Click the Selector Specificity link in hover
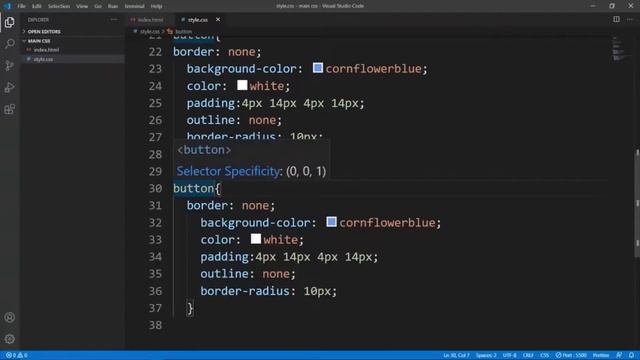640x360 pixels. 228,171
